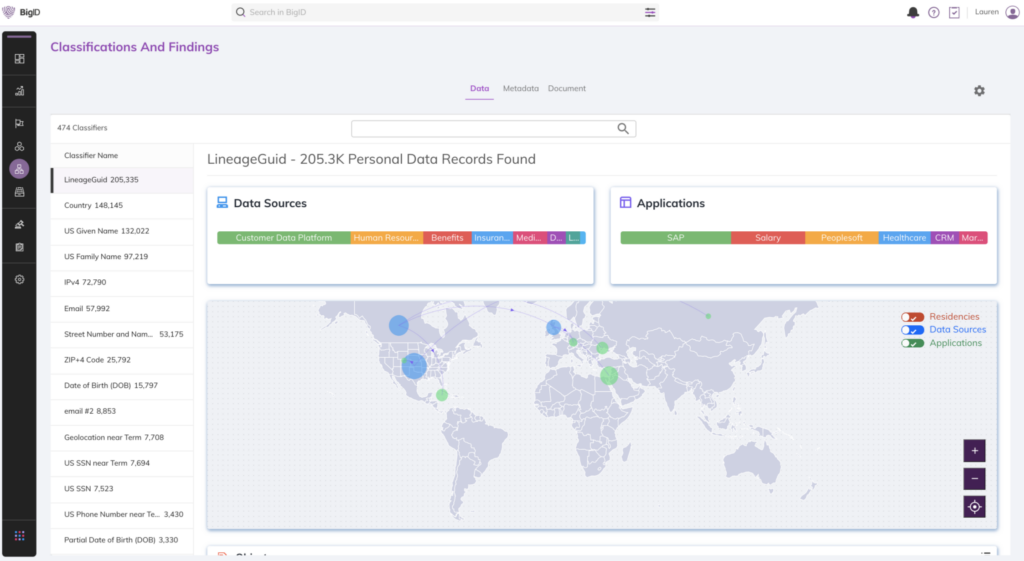Image resolution: width=1024 pixels, height=561 pixels.
Task: Open the notifications bell
Action: (912, 12)
